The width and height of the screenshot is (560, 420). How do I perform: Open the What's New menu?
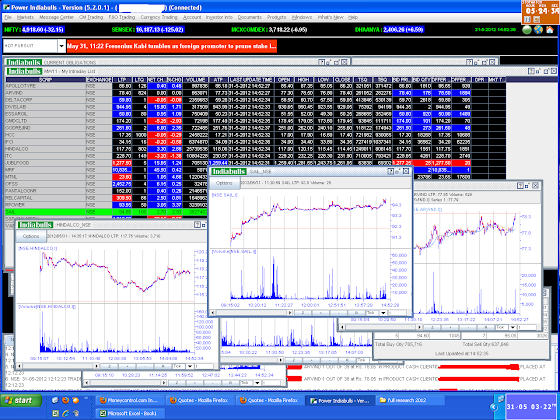pos(330,17)
